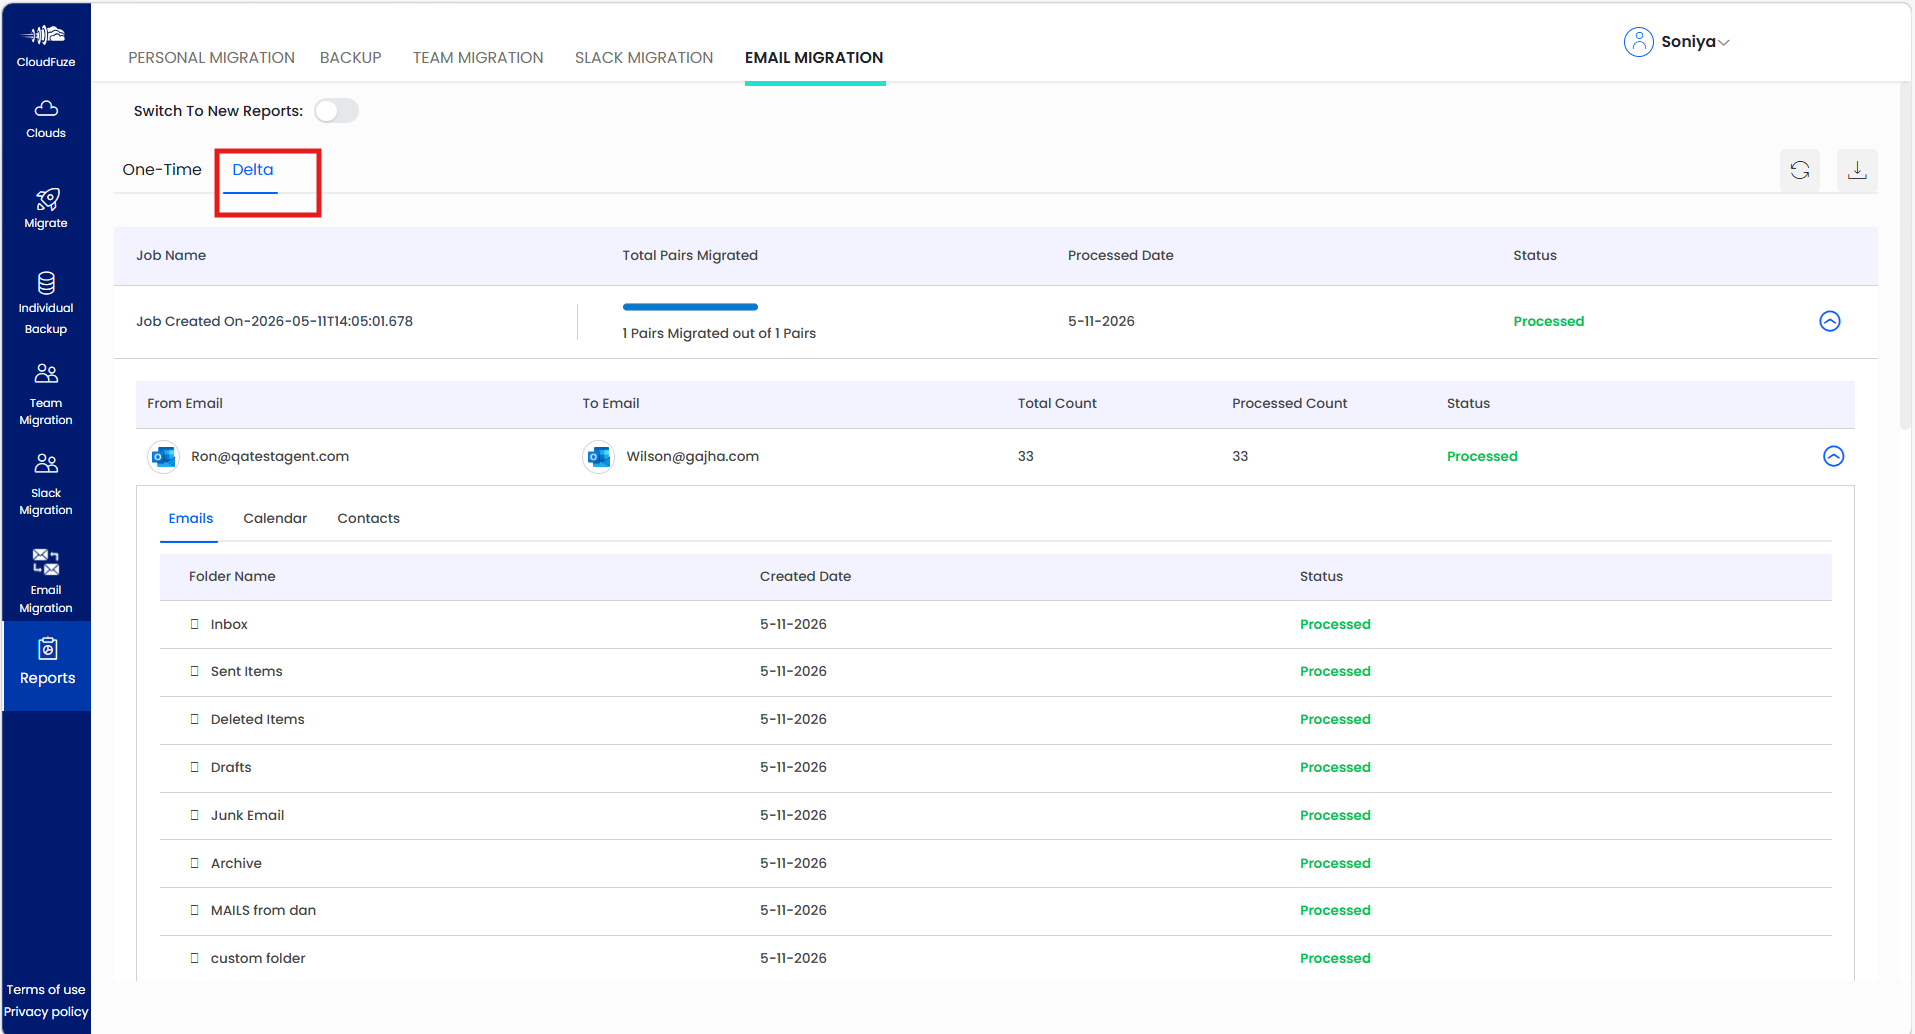Open the Privacy policy link

click(x=46, y=1012)
